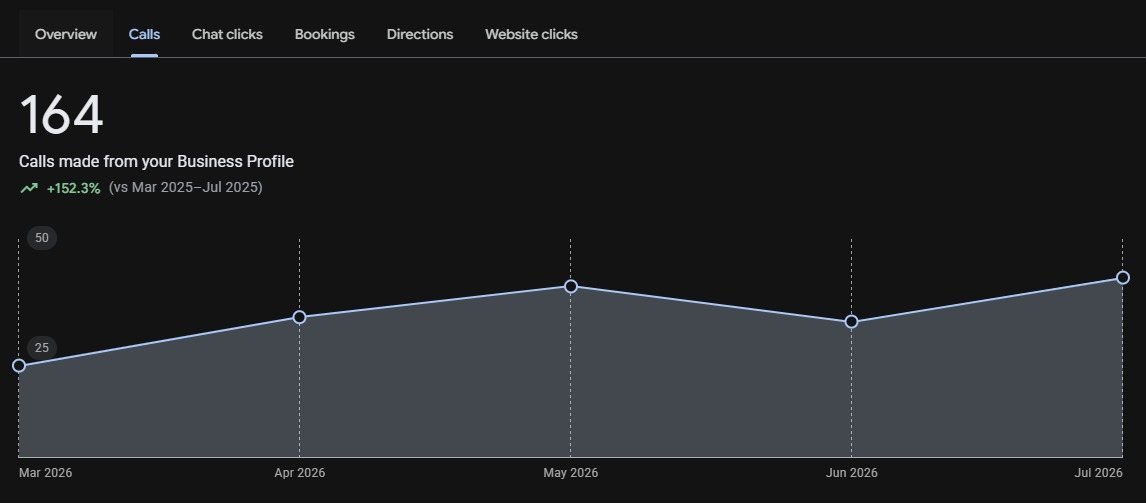
Task: Switch to the Overview tab
Action: [66, 34]
